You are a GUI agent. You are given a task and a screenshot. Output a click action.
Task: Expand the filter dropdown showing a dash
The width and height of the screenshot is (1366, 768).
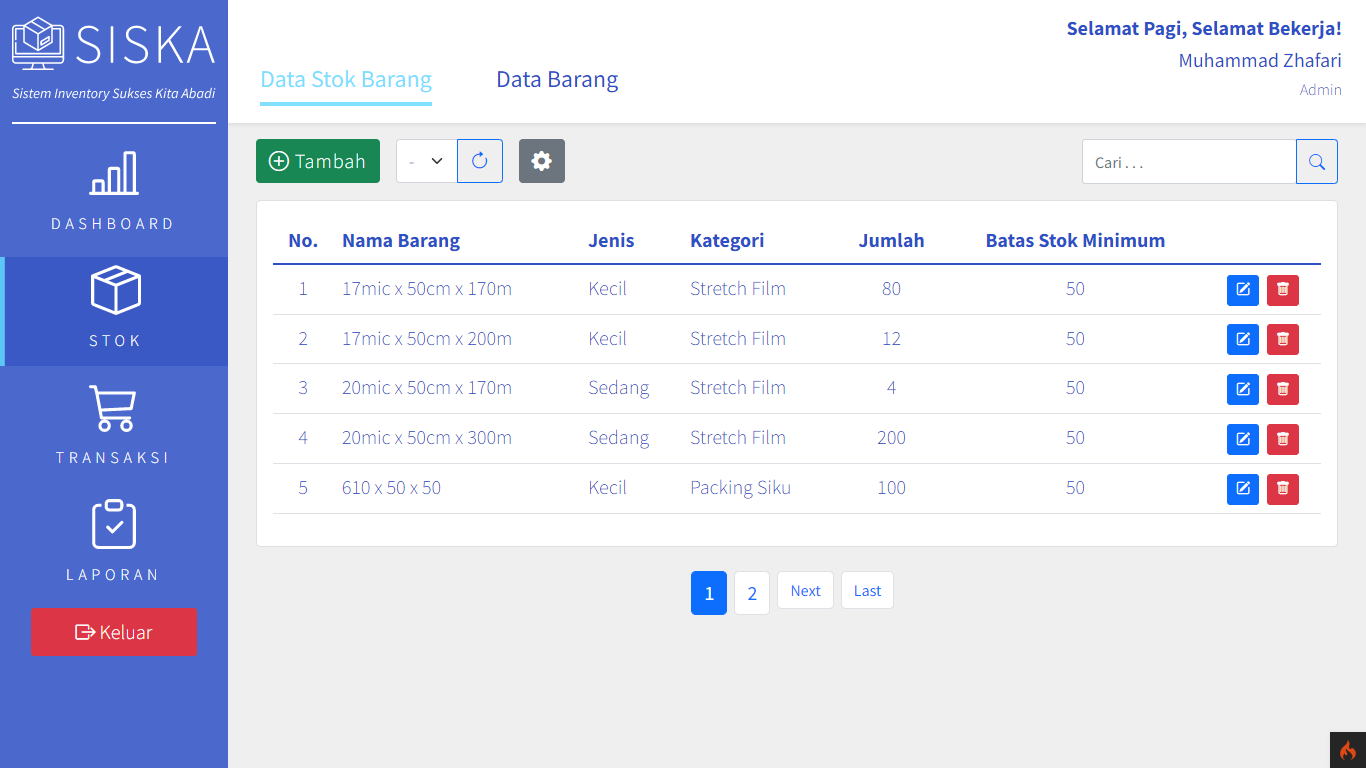click(x=427, y=161)
